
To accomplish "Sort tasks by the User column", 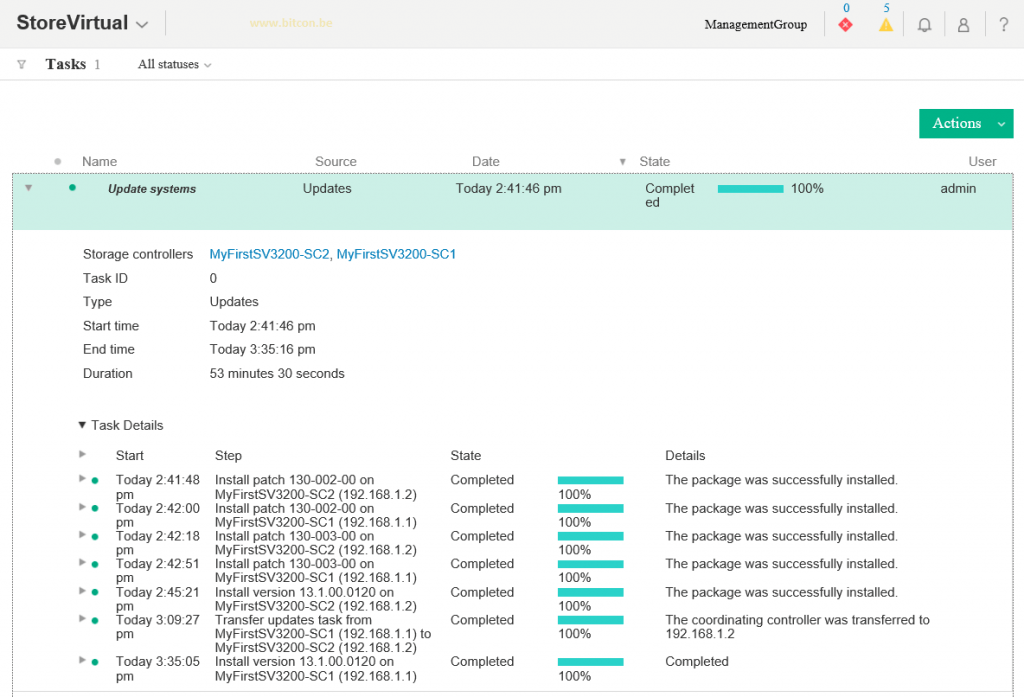I will tap(982, 161).
